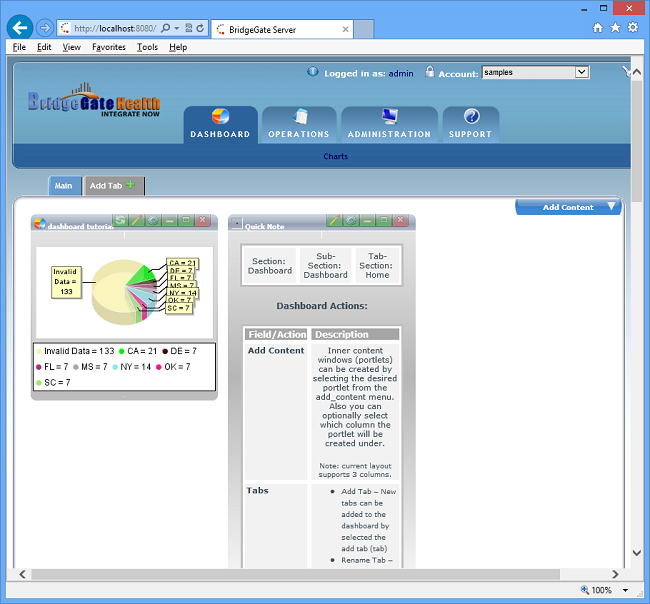Click the browser back arrow
This screenshot has height=604, width=650.
(19, 28)
